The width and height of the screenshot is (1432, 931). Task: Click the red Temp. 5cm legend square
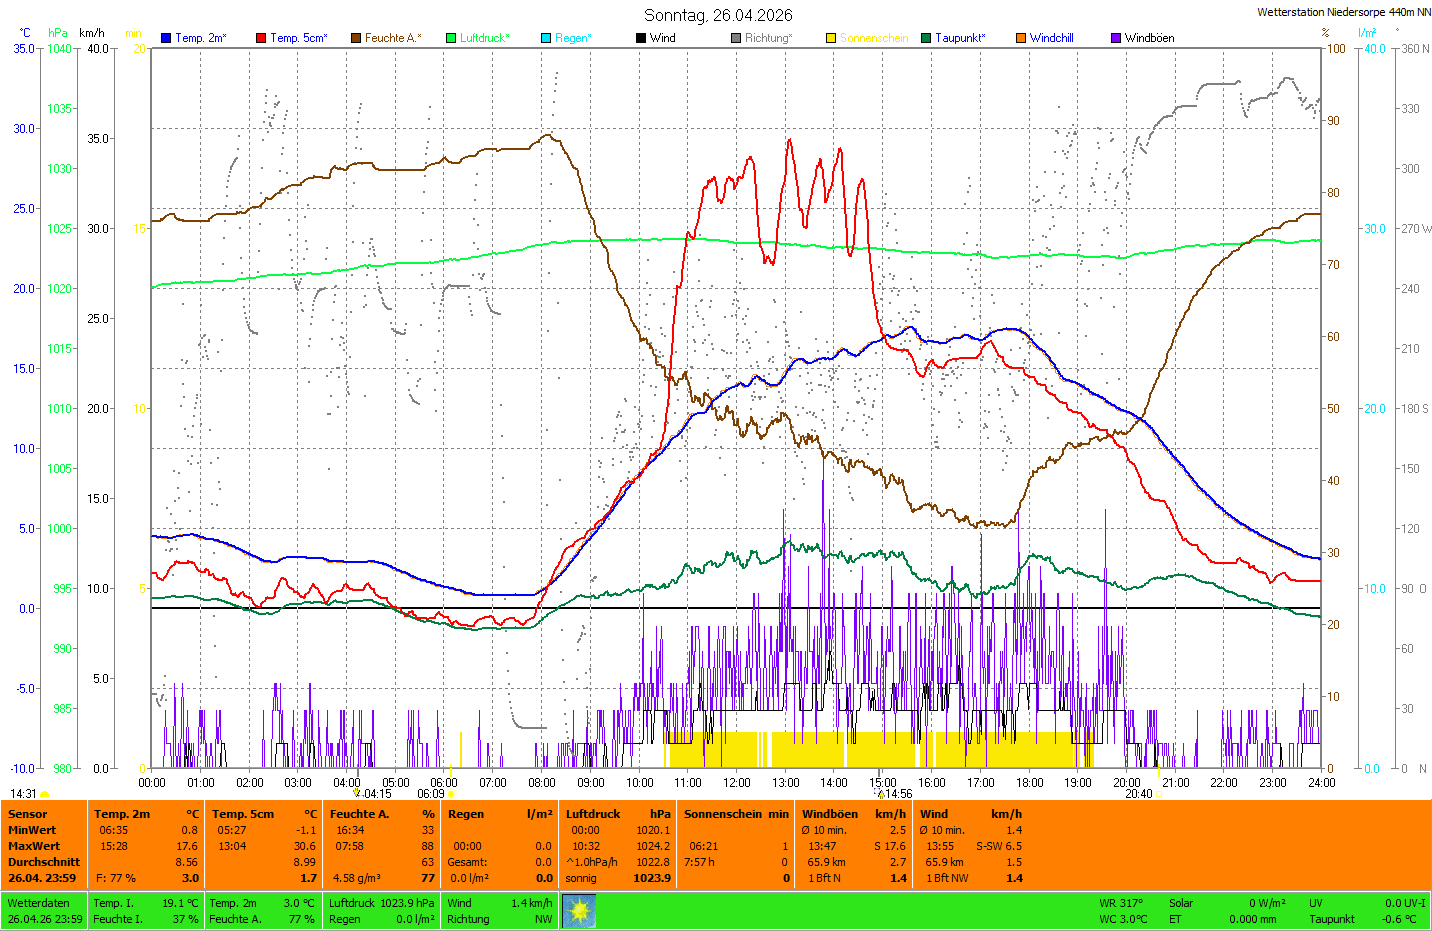(261, 38)
